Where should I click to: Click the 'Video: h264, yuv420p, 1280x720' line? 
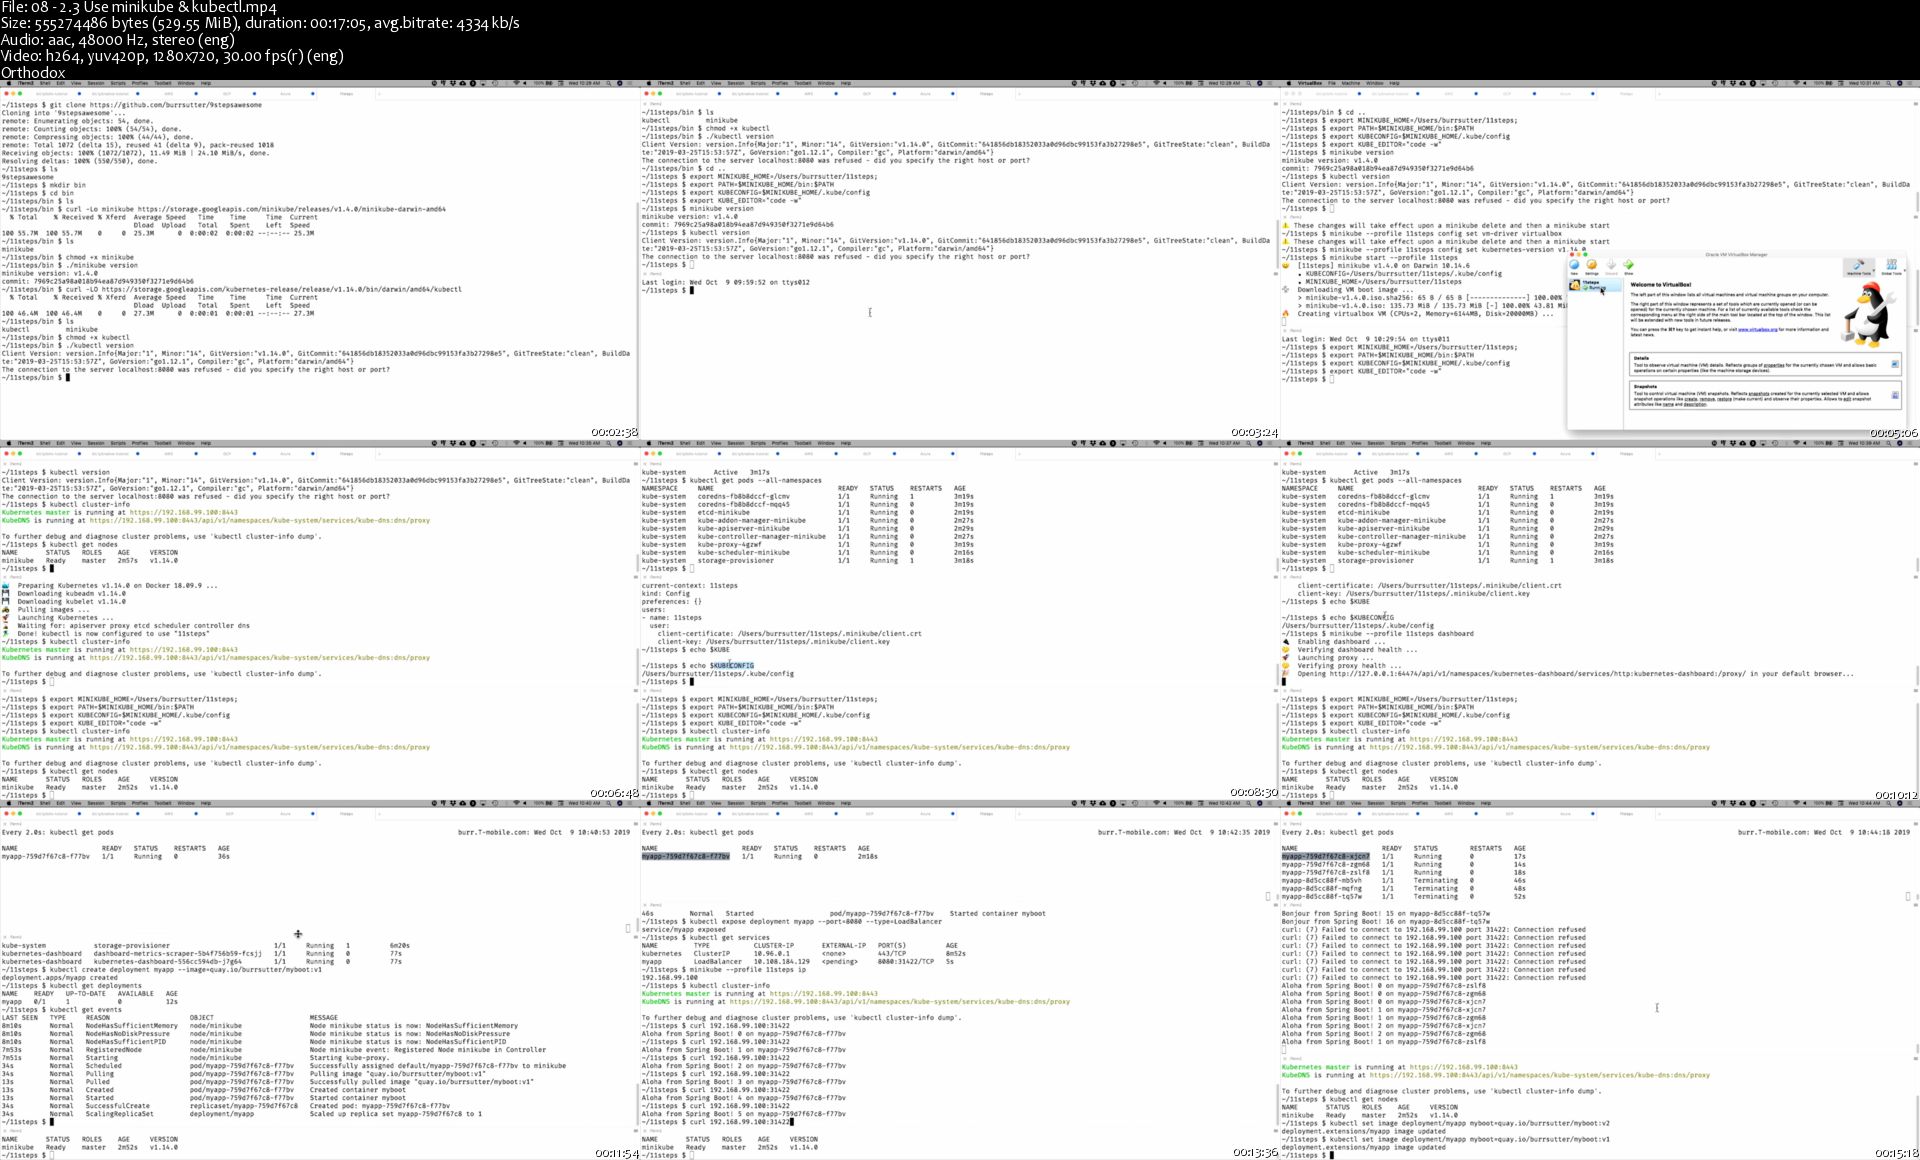(x=171, y=56)
